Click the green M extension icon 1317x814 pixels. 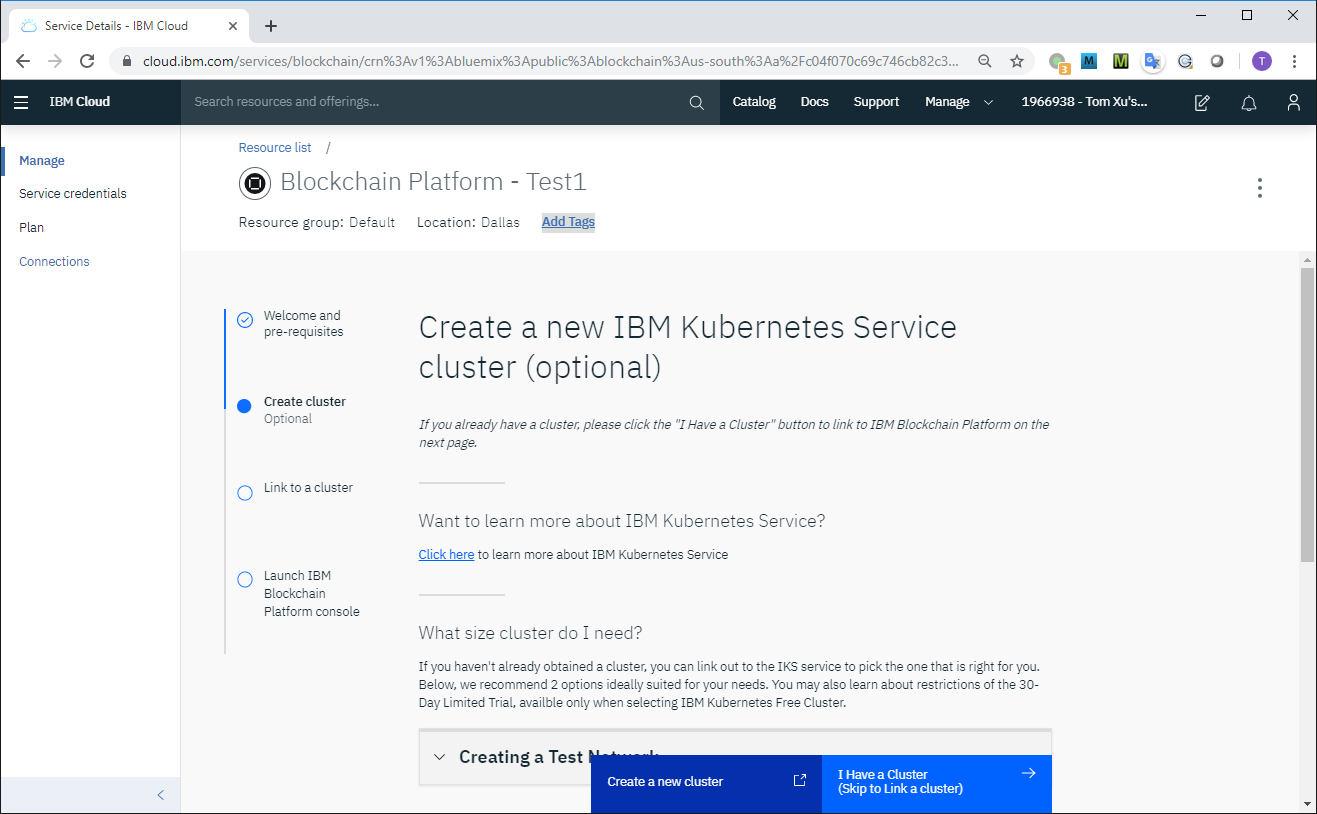pos(1121,61)
